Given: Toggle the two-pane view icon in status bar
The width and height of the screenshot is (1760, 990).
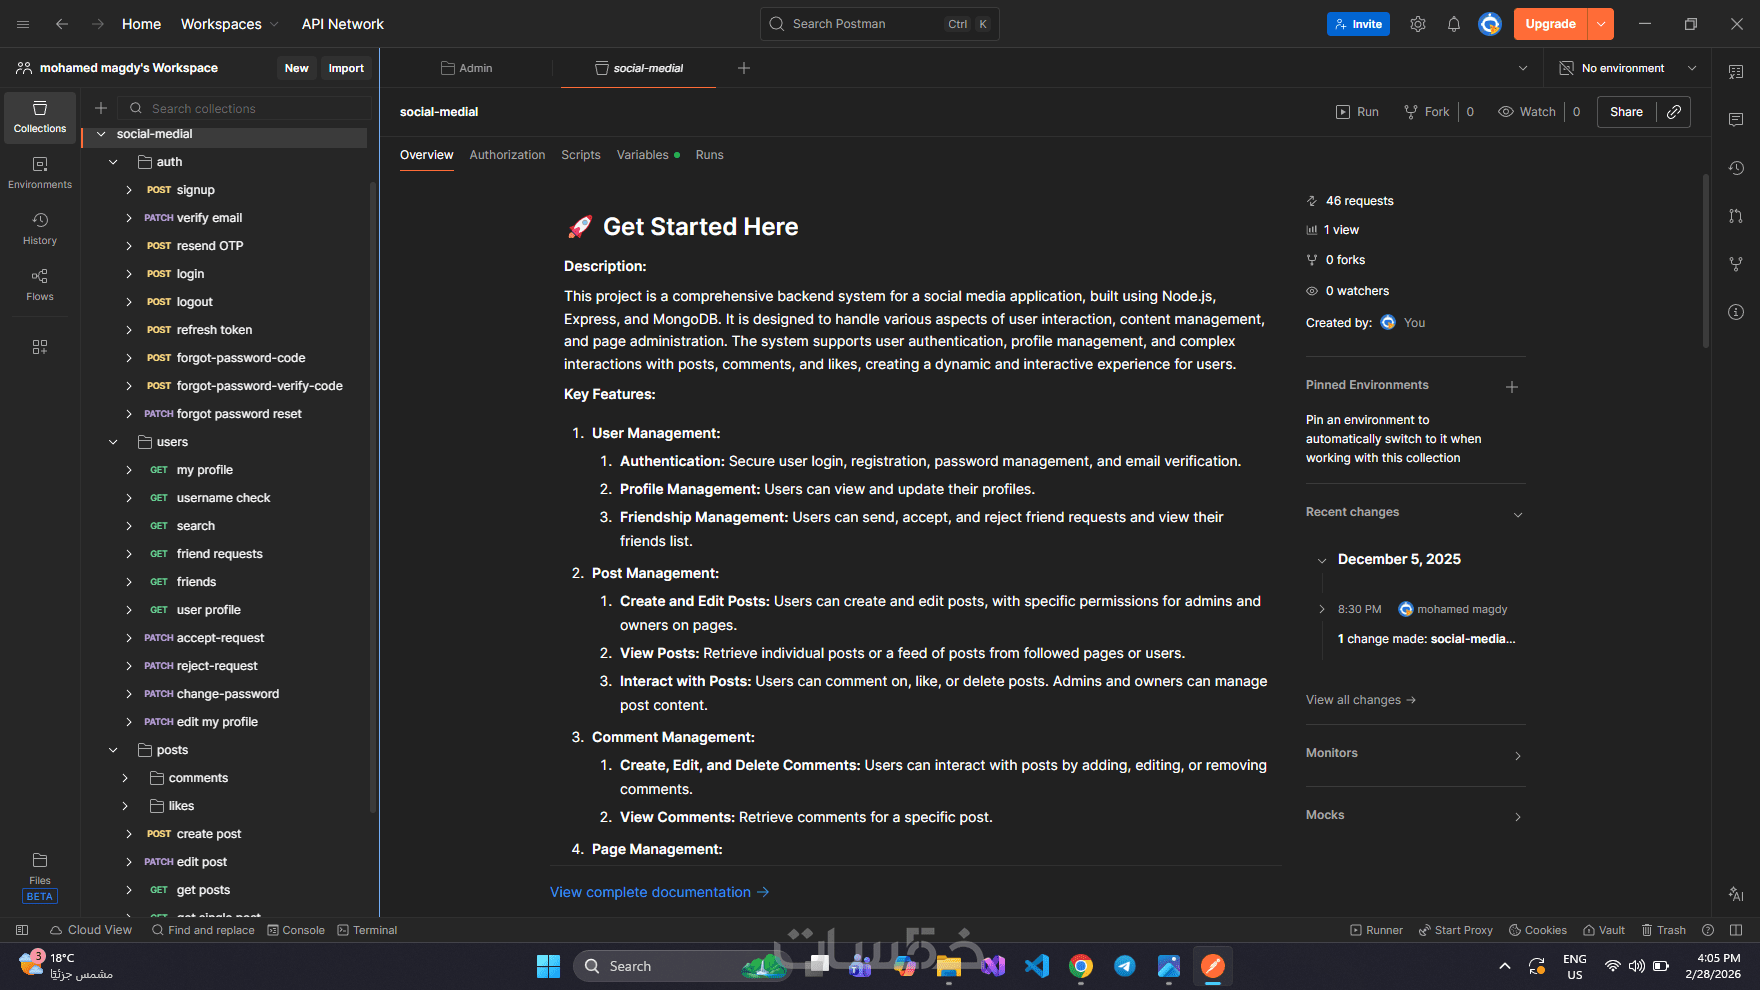Looking at the screenshot, I should point(1736,930).
